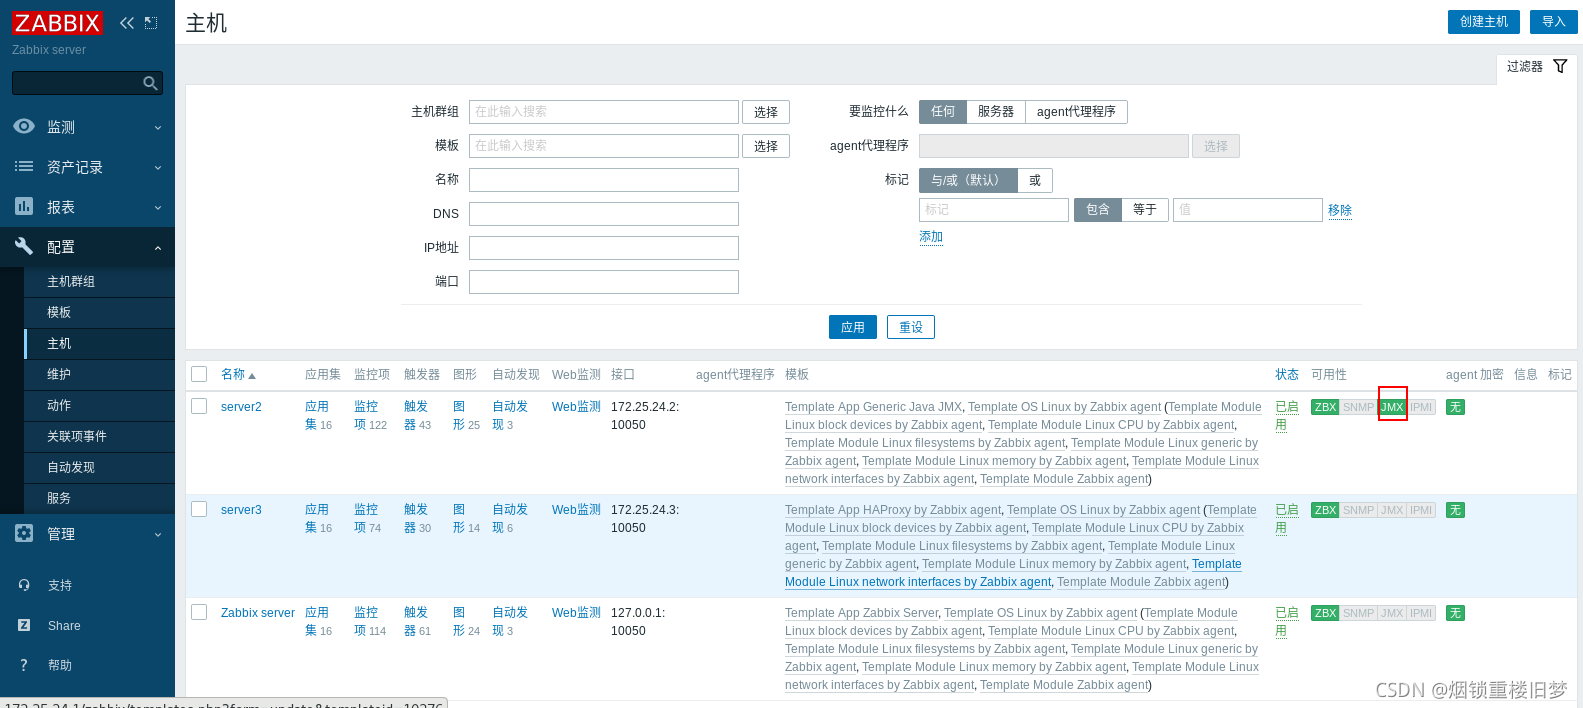1583x708 pixels.
Task: Click the IPMI availability badge for server2
Action: pyautogui.click(x=1421, y=407)
